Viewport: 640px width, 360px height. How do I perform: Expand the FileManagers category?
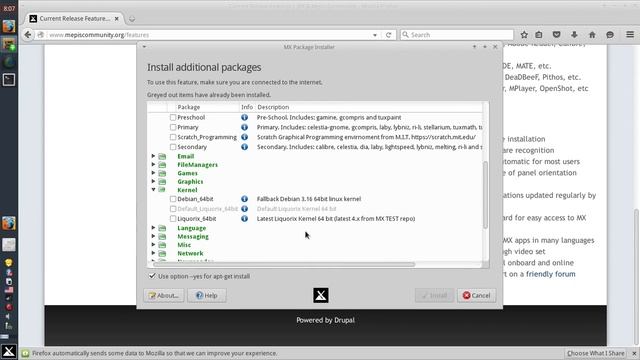click(153, 164)
